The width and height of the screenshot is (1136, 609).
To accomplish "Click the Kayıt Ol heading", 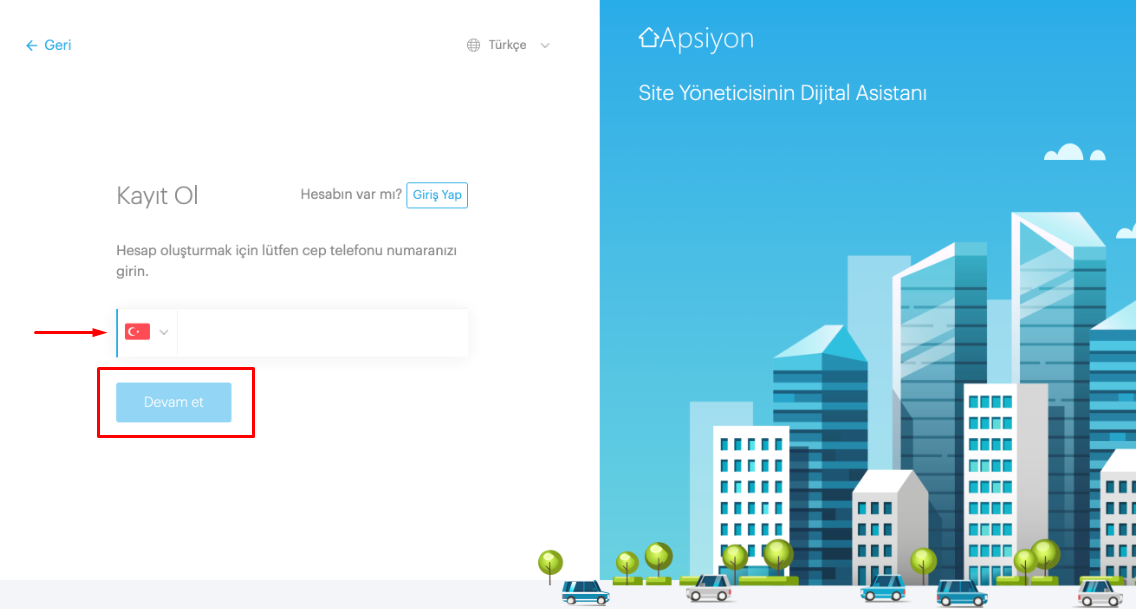I will click(x=157, y=196).
